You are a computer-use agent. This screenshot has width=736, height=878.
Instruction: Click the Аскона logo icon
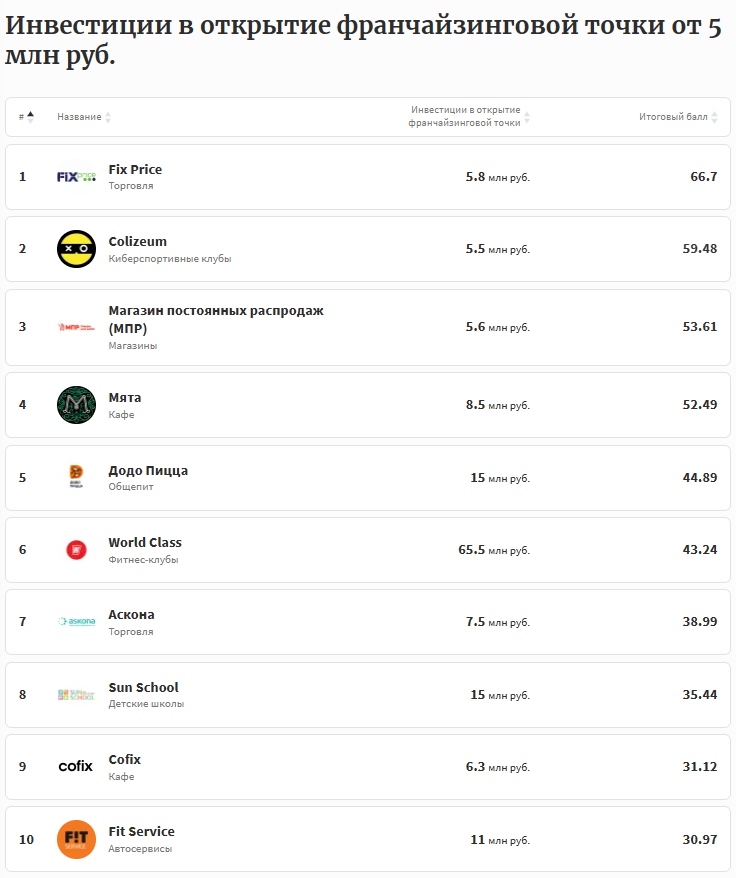tap(76, 621)
